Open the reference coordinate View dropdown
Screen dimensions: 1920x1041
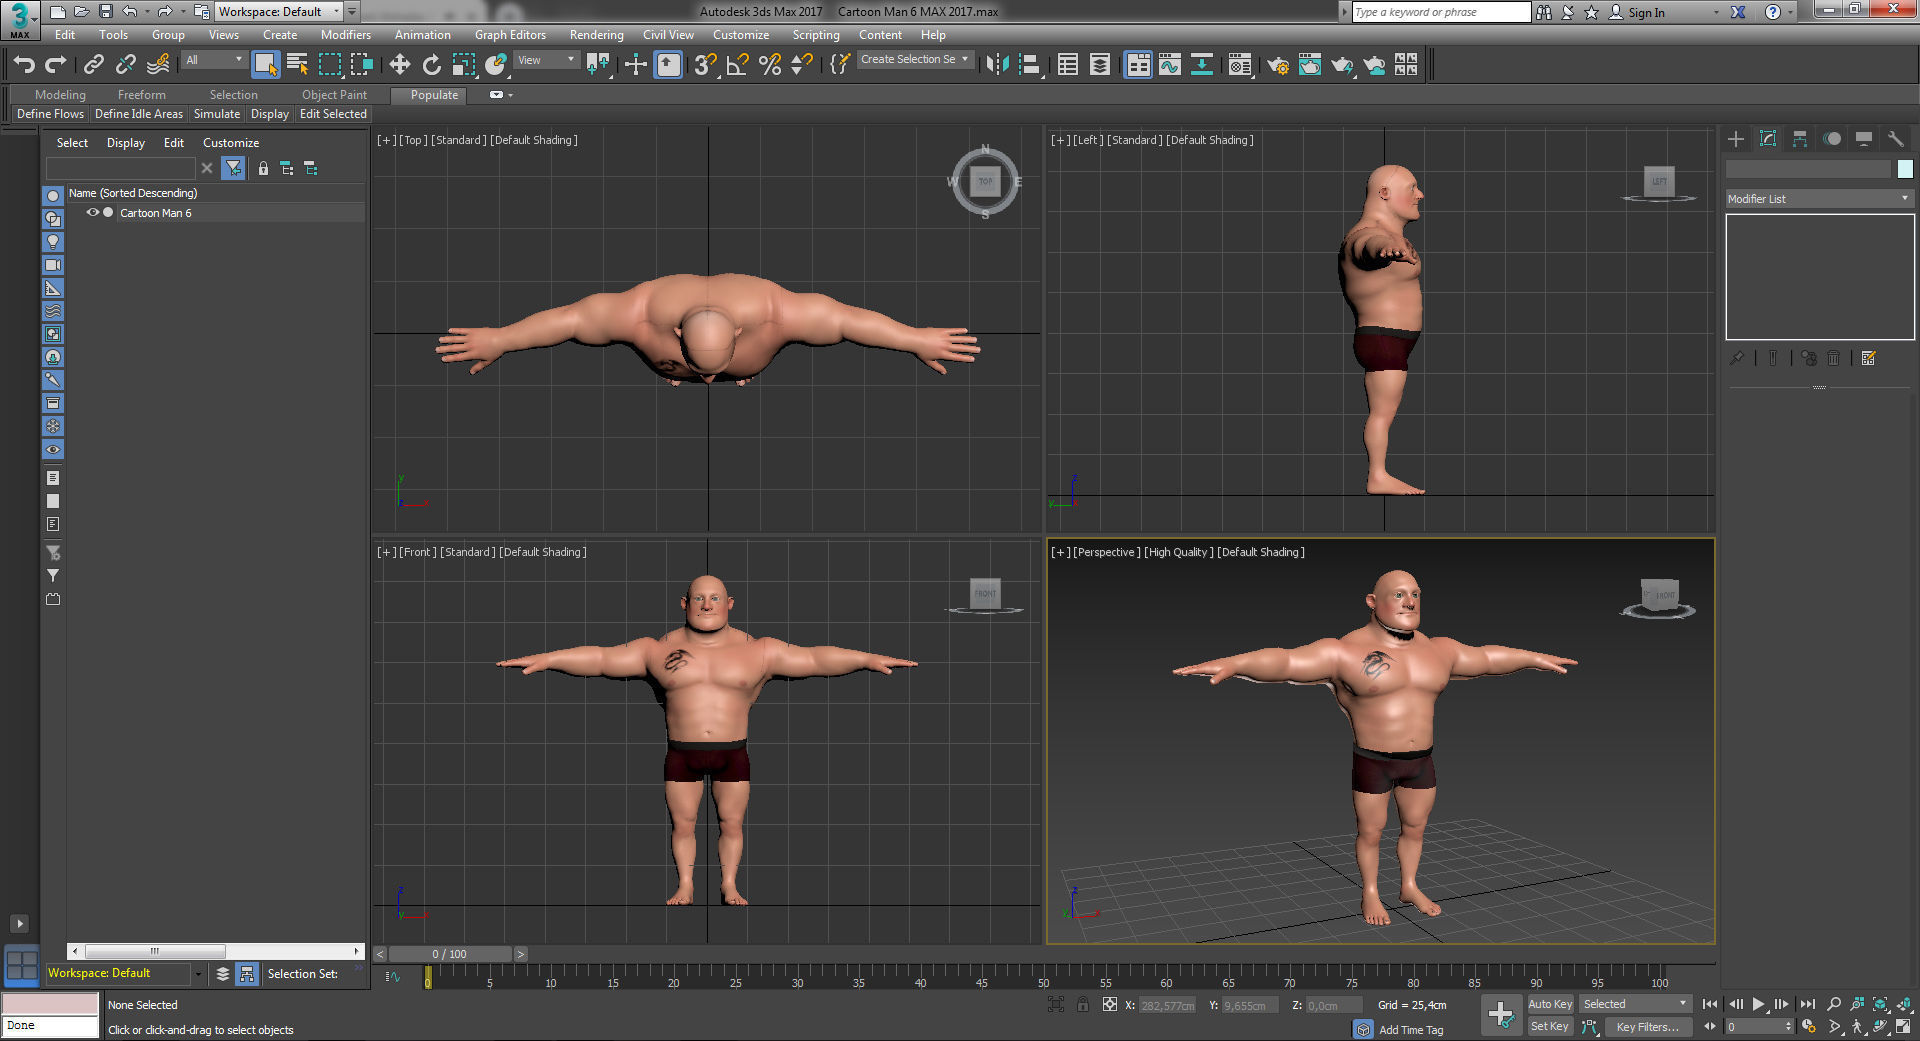click(x=546, y=61)
